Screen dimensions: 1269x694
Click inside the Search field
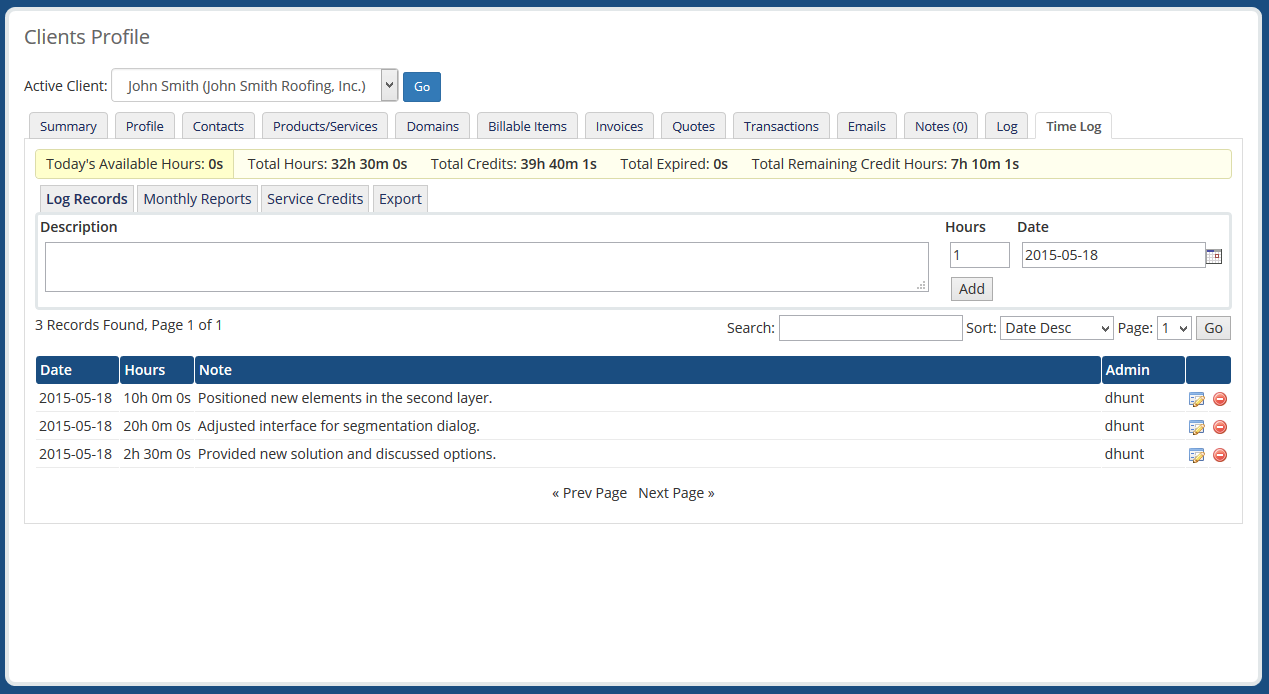tap(870, 327)
